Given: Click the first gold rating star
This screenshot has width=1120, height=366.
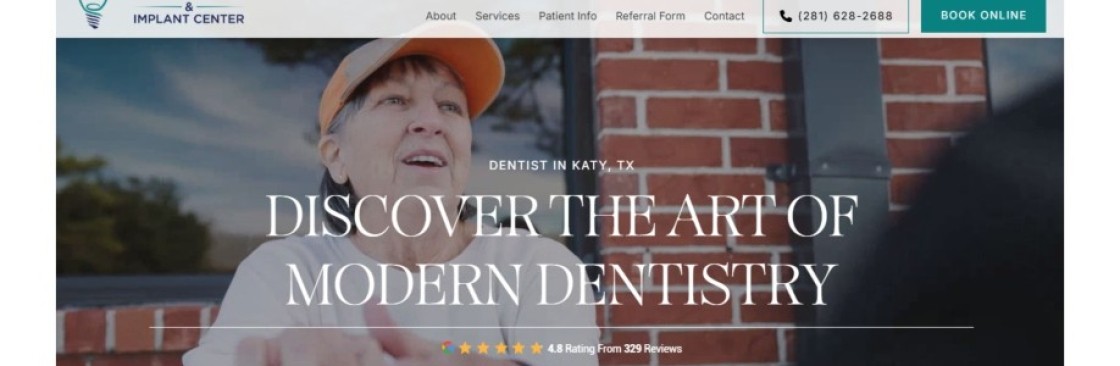Looking at the screenshot, I should tap(466, 348).
